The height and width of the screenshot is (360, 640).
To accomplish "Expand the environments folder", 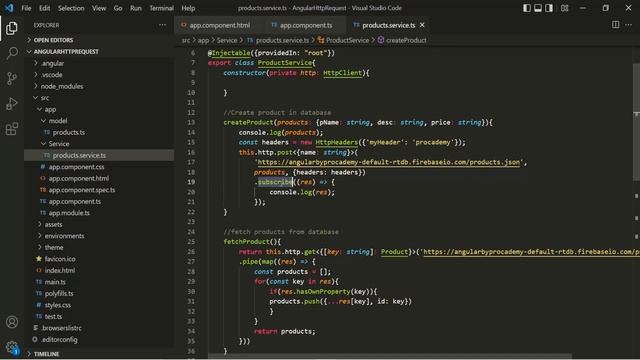I will tap(99, 236).
